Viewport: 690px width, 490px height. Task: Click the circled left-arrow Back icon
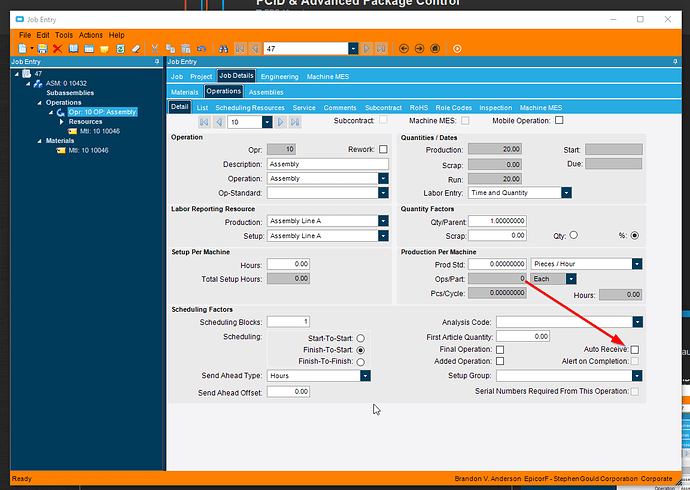tap(404, 48)
